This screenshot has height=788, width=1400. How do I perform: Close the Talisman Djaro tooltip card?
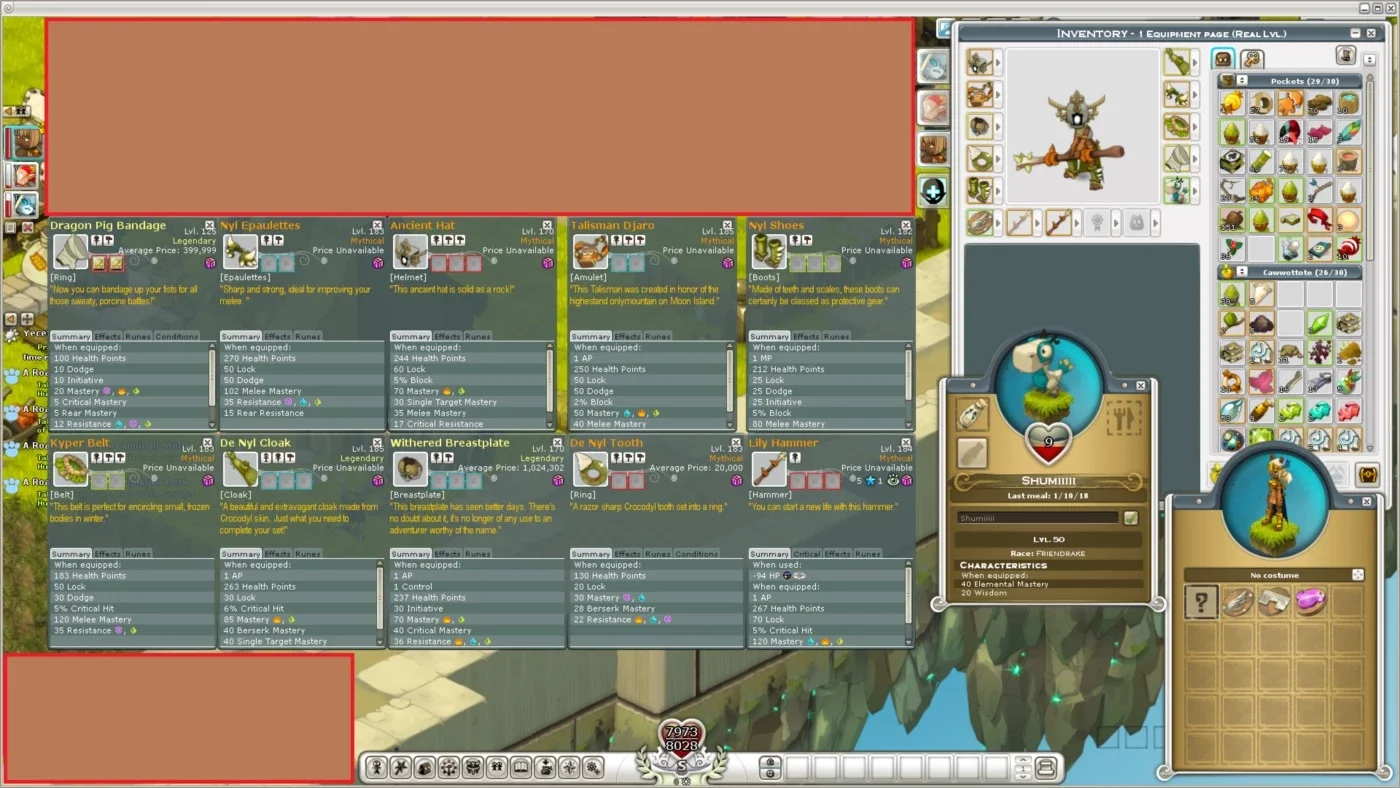pos(728,226)
